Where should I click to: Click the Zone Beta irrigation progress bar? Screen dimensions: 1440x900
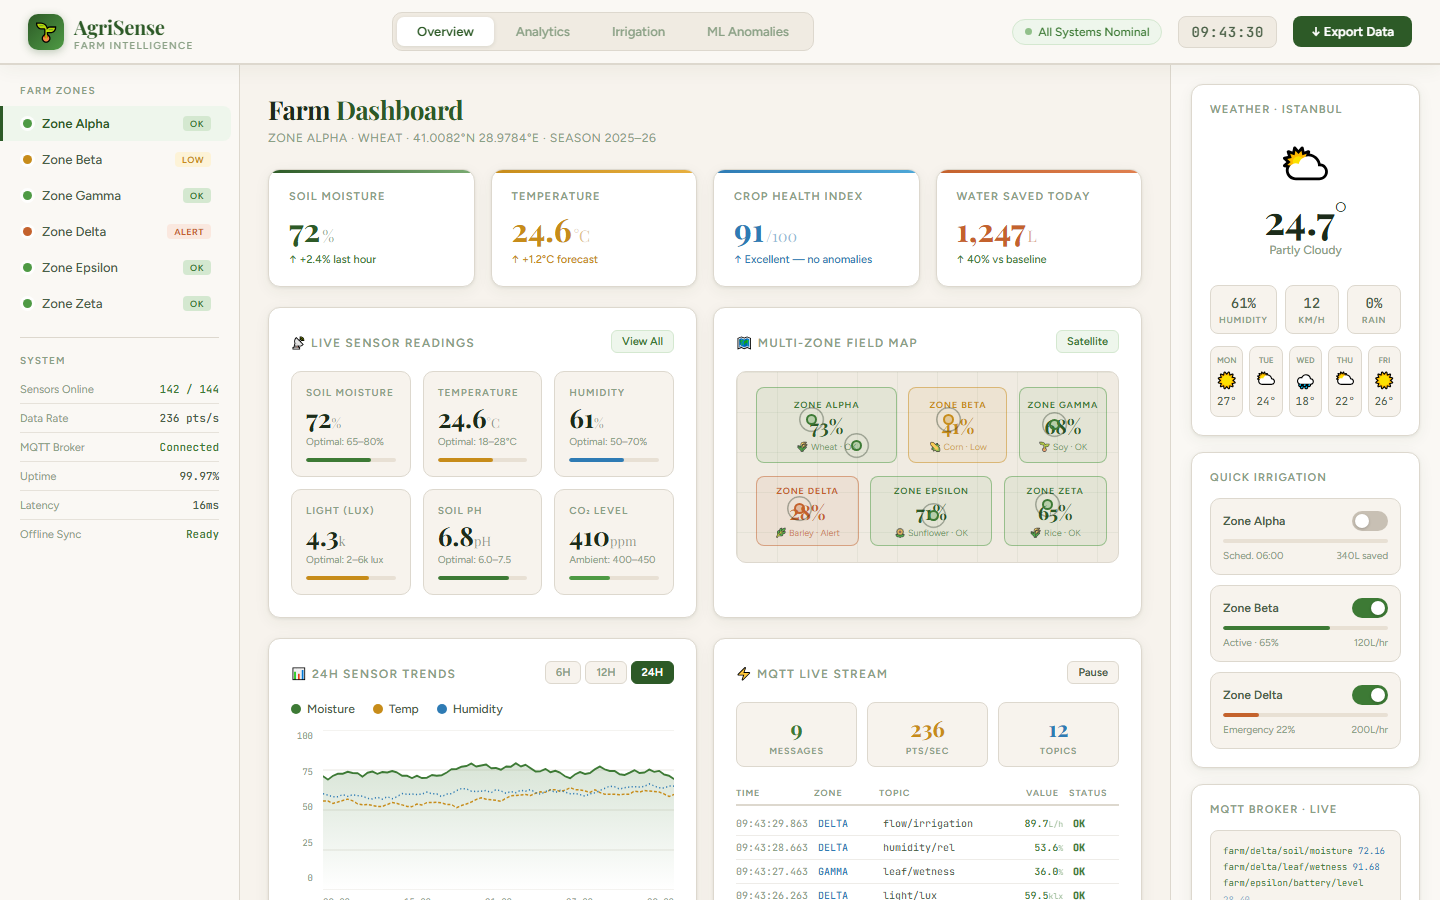[1305, 628]
